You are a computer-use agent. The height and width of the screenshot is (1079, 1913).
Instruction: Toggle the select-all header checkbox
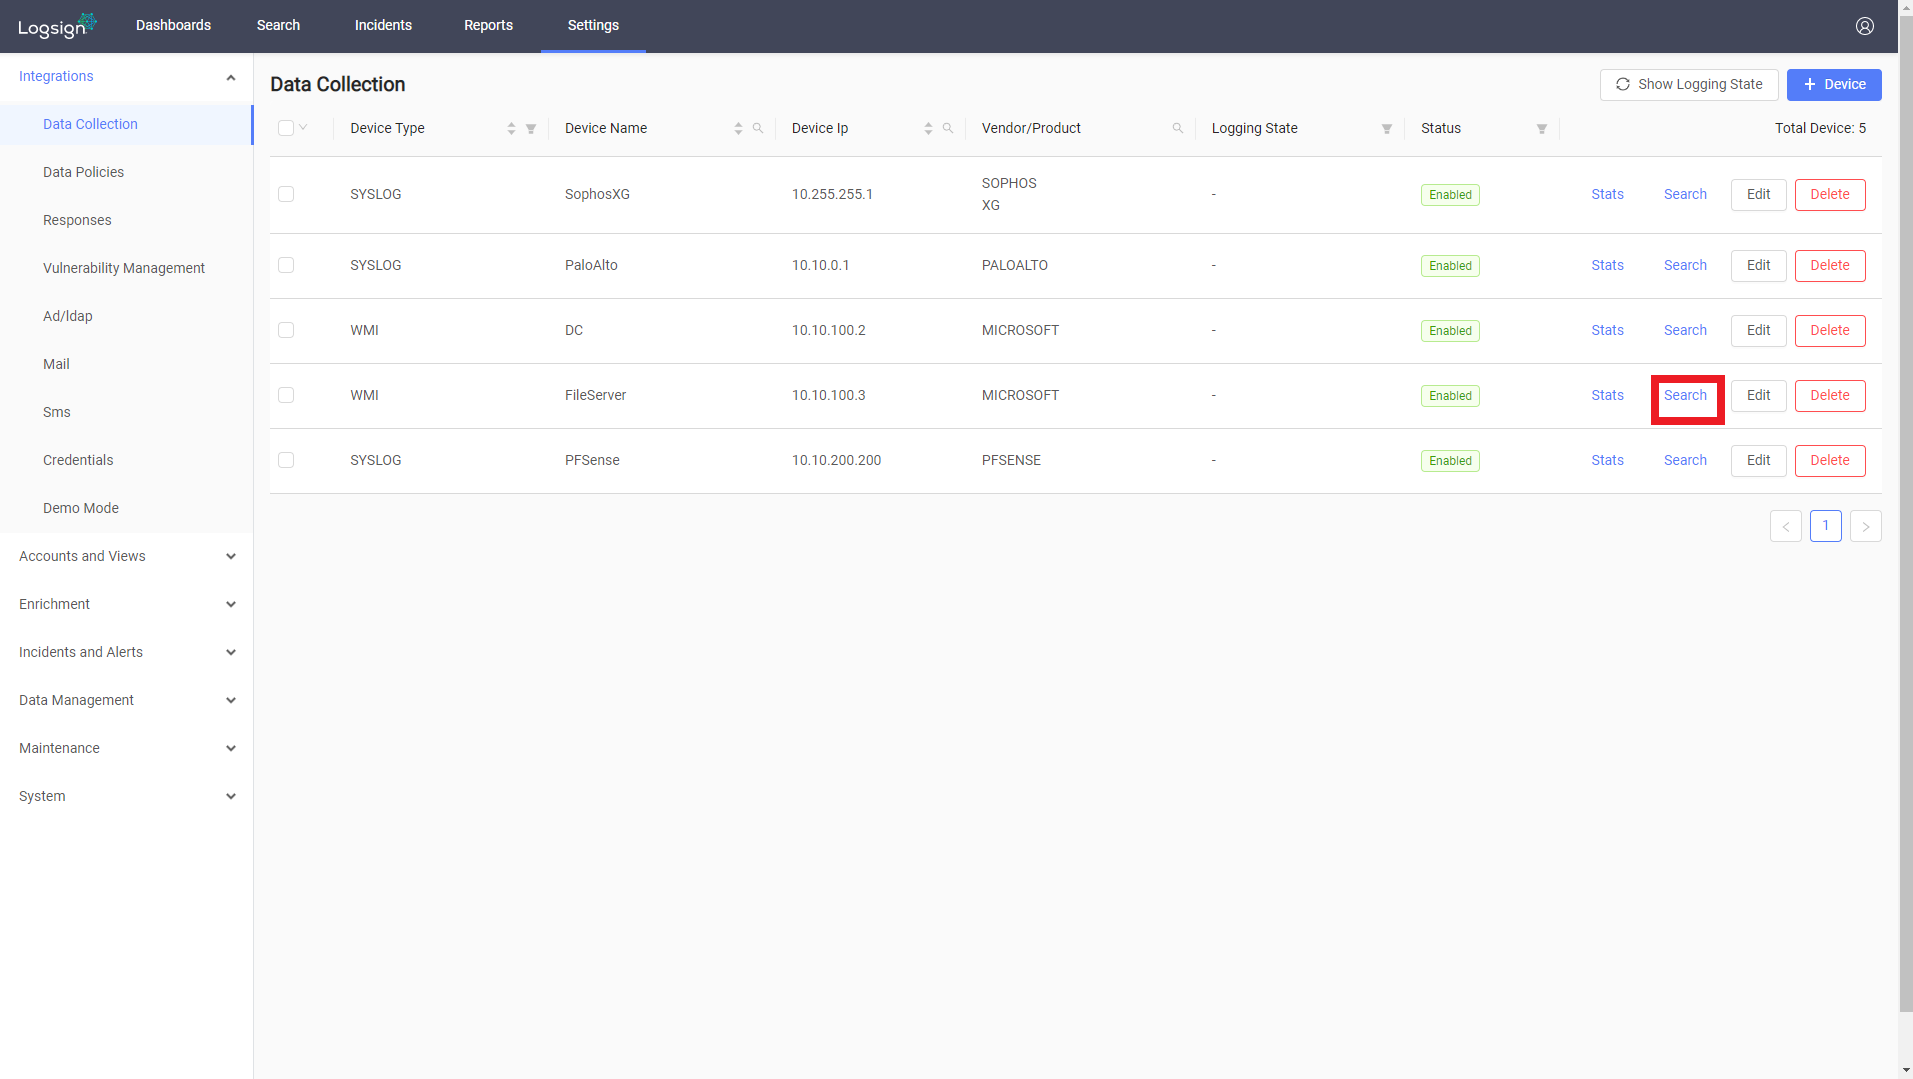click(286, 128)
